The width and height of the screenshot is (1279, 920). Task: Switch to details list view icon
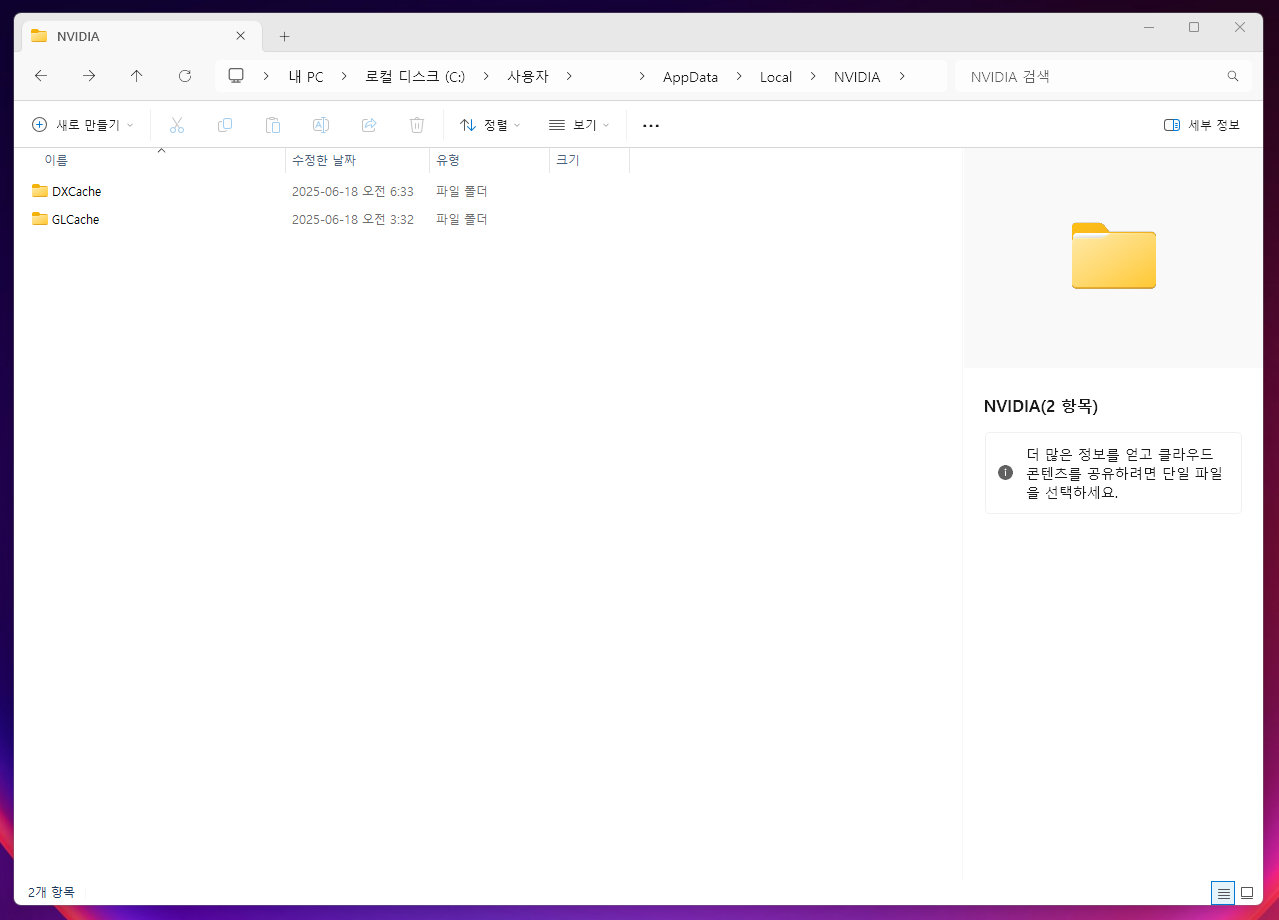[1223, 893]
